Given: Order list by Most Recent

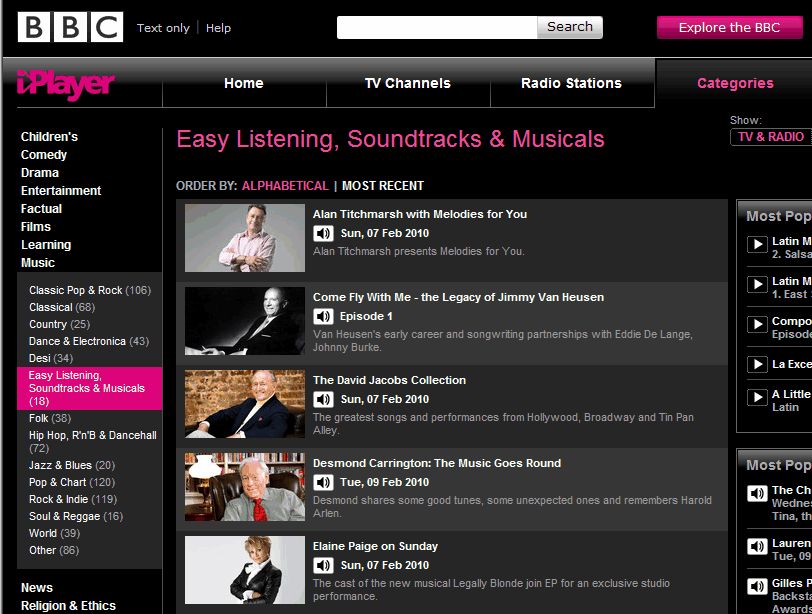Looking at the screenshot, I should click(383, 186).
